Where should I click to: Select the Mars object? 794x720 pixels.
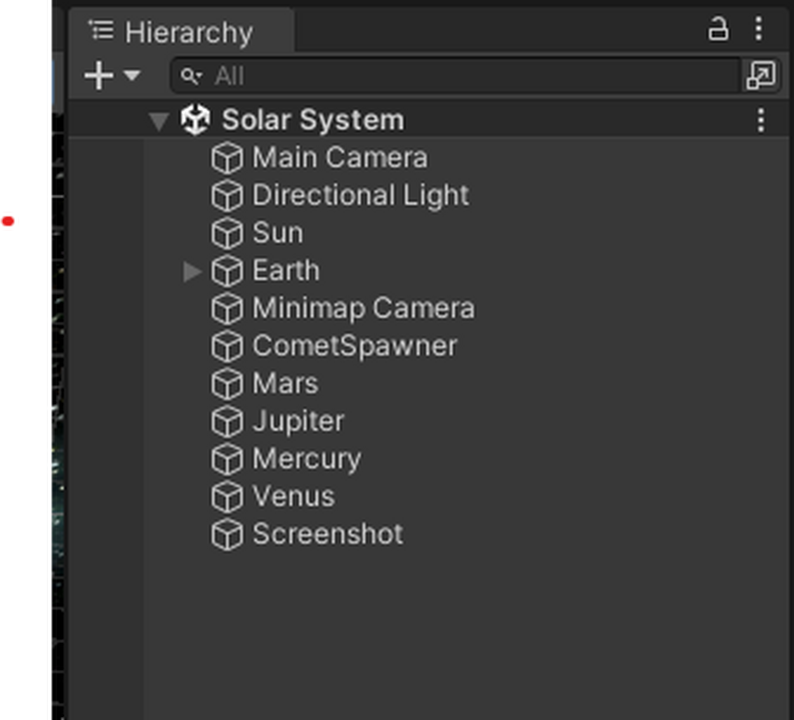(x=285, y=383)
